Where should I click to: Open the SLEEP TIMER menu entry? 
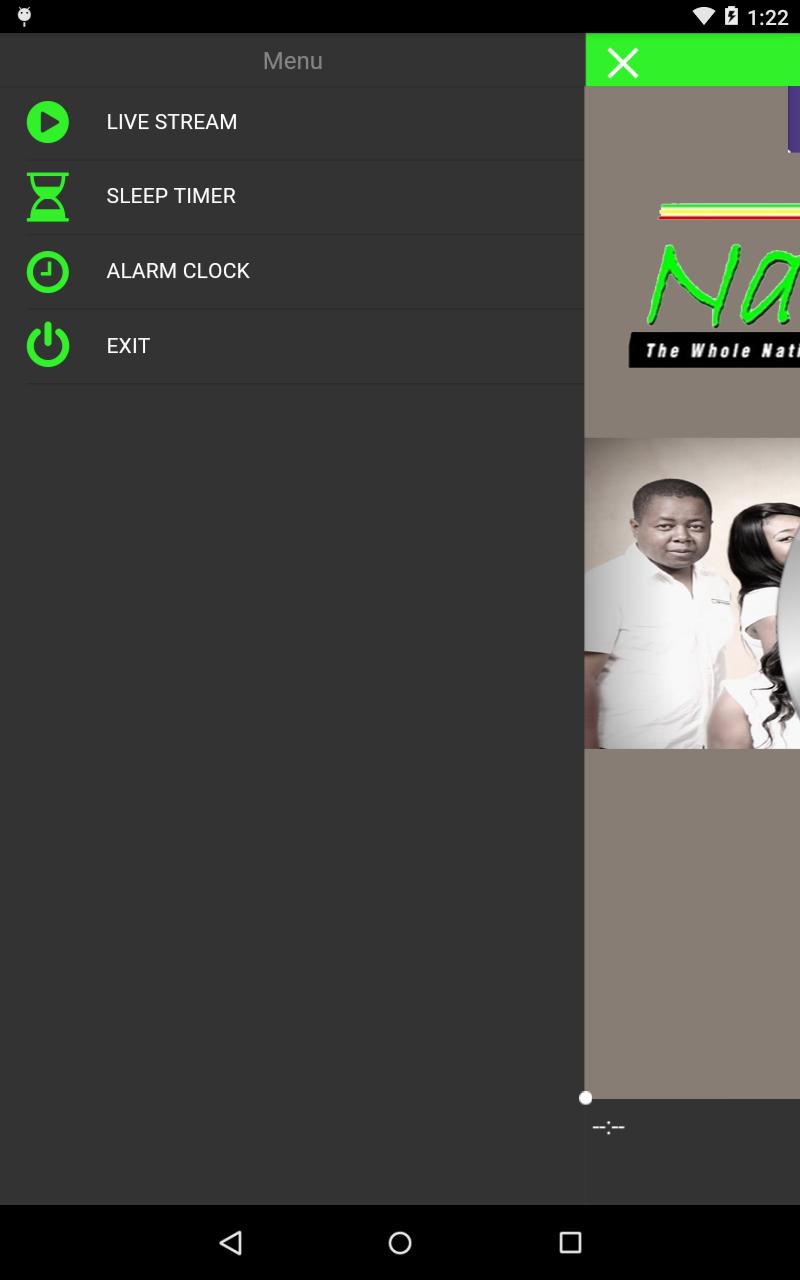pyautogui.click(x=171, y=196)
